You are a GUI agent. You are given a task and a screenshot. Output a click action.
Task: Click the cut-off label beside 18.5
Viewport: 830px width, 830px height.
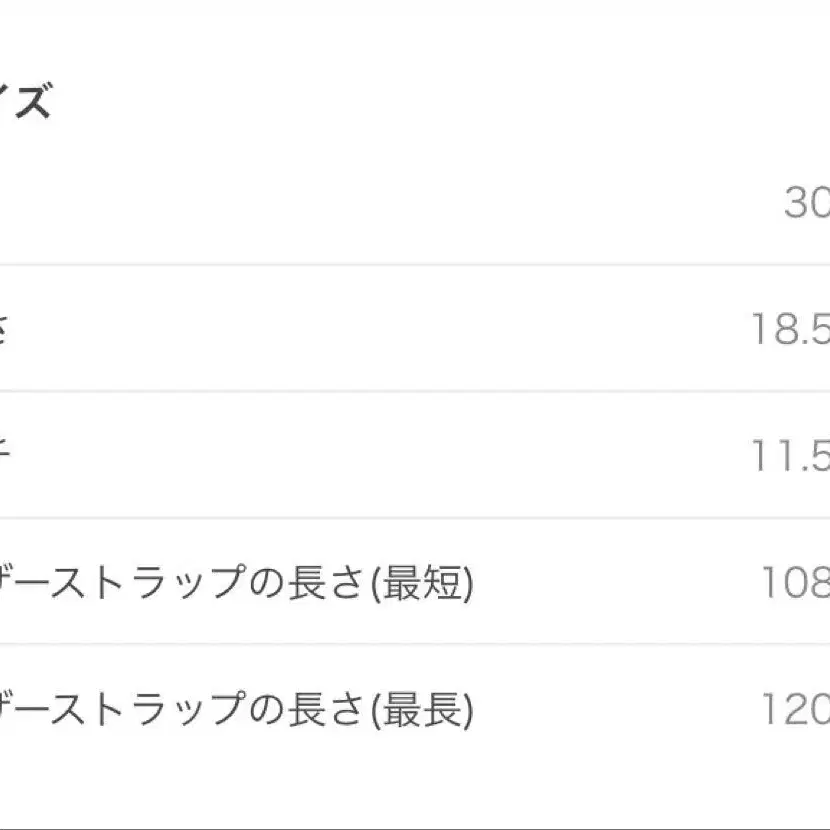pos(4,329)
